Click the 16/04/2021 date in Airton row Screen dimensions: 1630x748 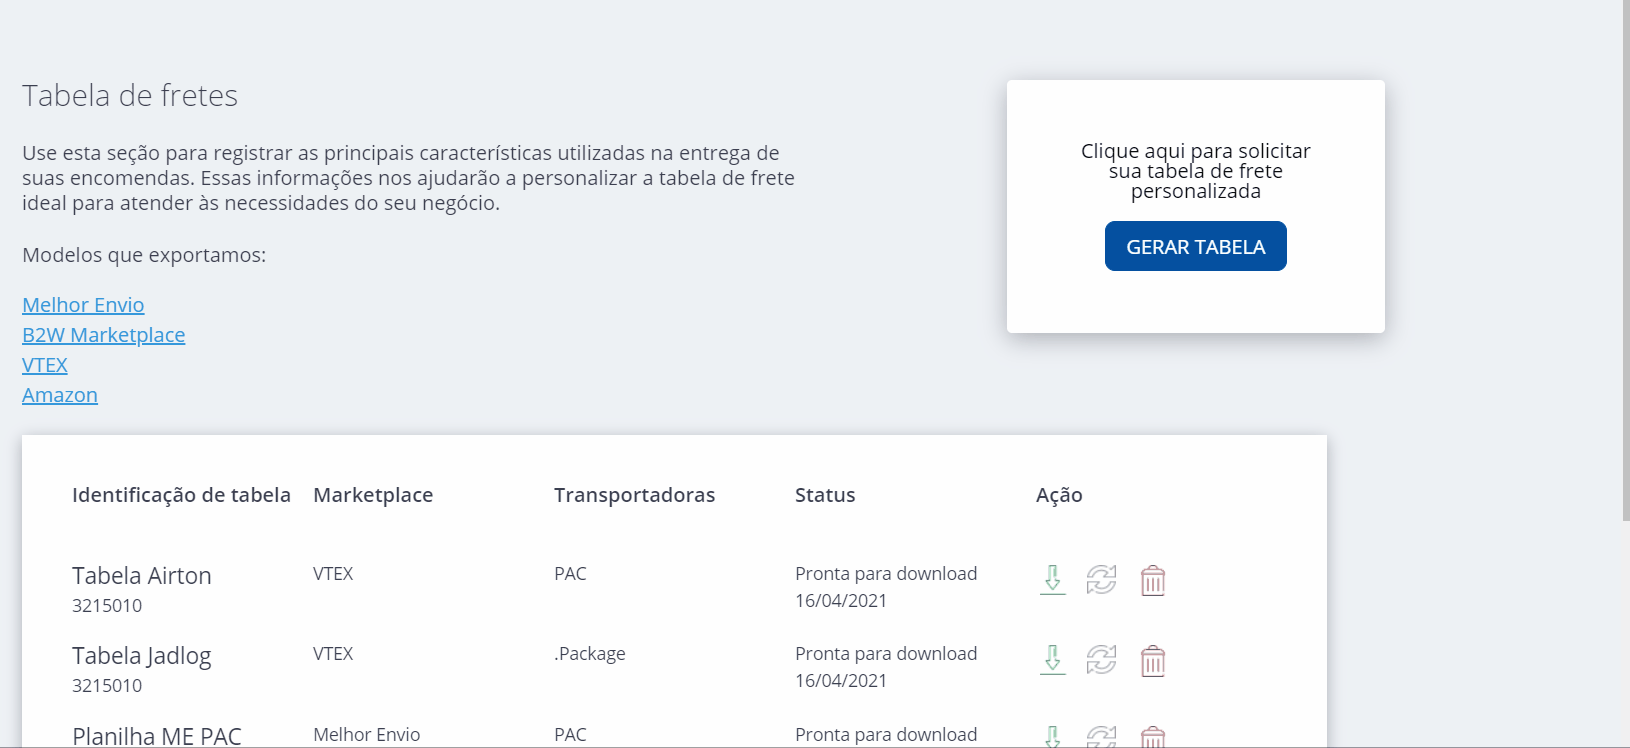[841, 601]
